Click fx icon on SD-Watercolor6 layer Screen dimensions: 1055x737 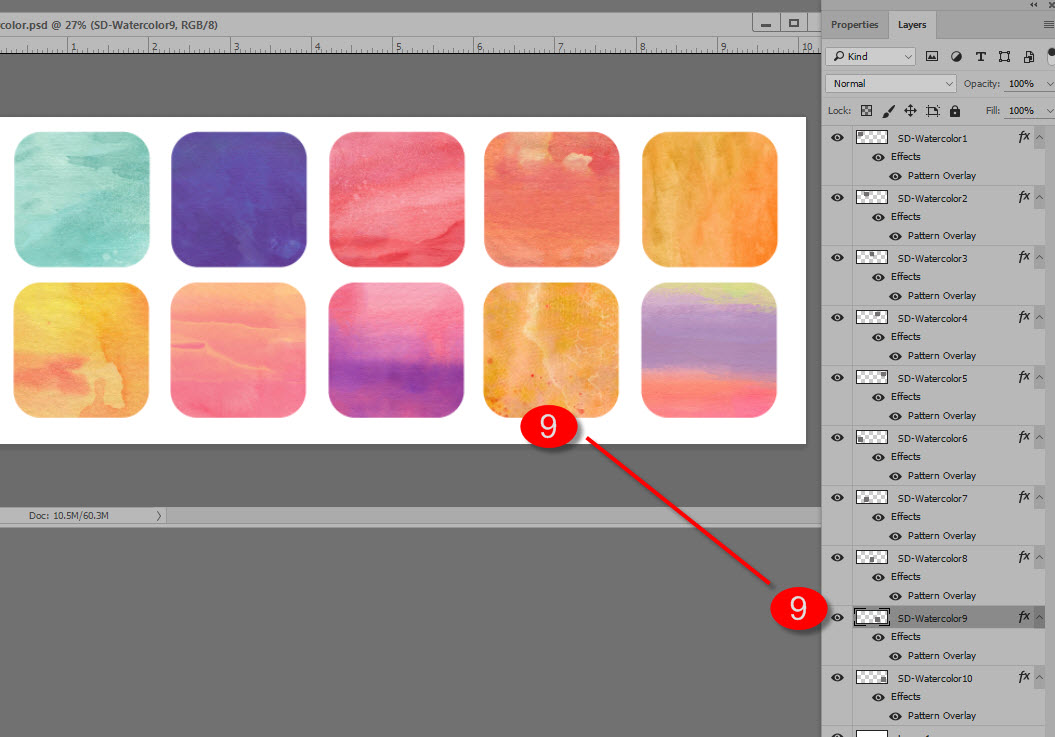pyautogui.click(x=1024, y=436)
